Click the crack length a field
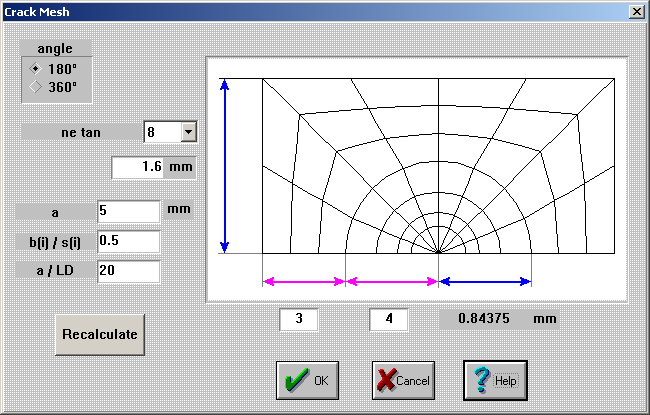The width and height of the screenshot is (650, 415). click(129, 211)
